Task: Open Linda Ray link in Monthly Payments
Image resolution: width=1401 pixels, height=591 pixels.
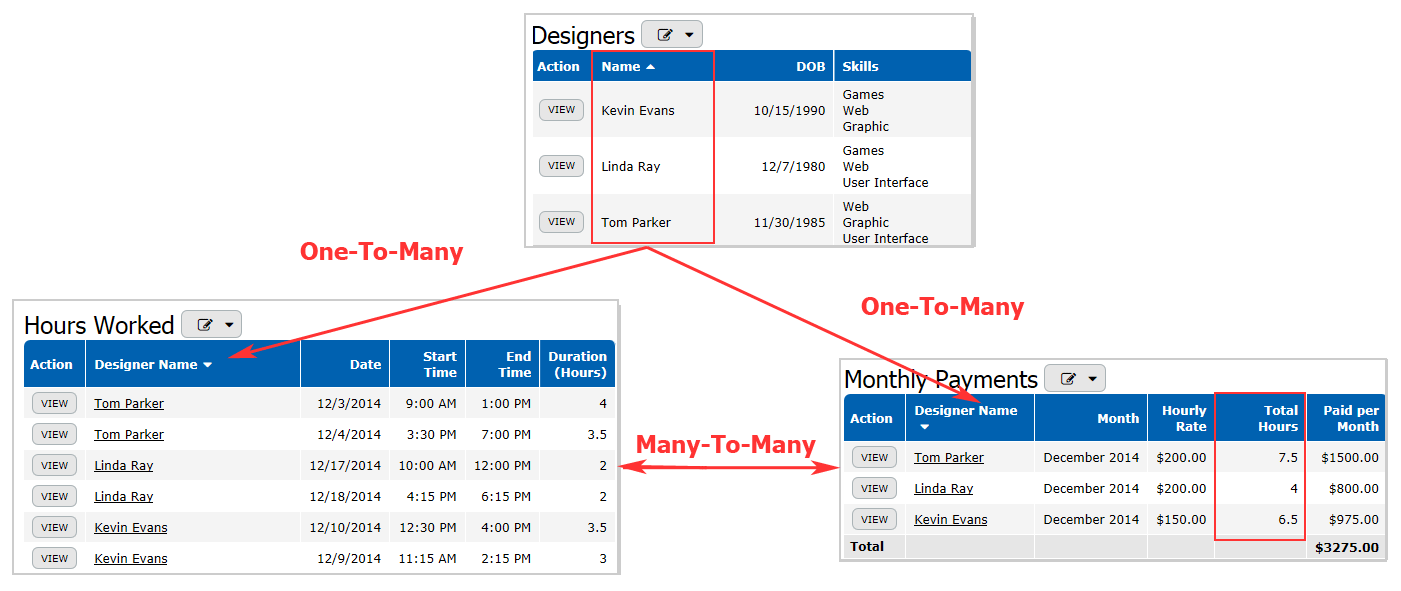Action: 944,488
